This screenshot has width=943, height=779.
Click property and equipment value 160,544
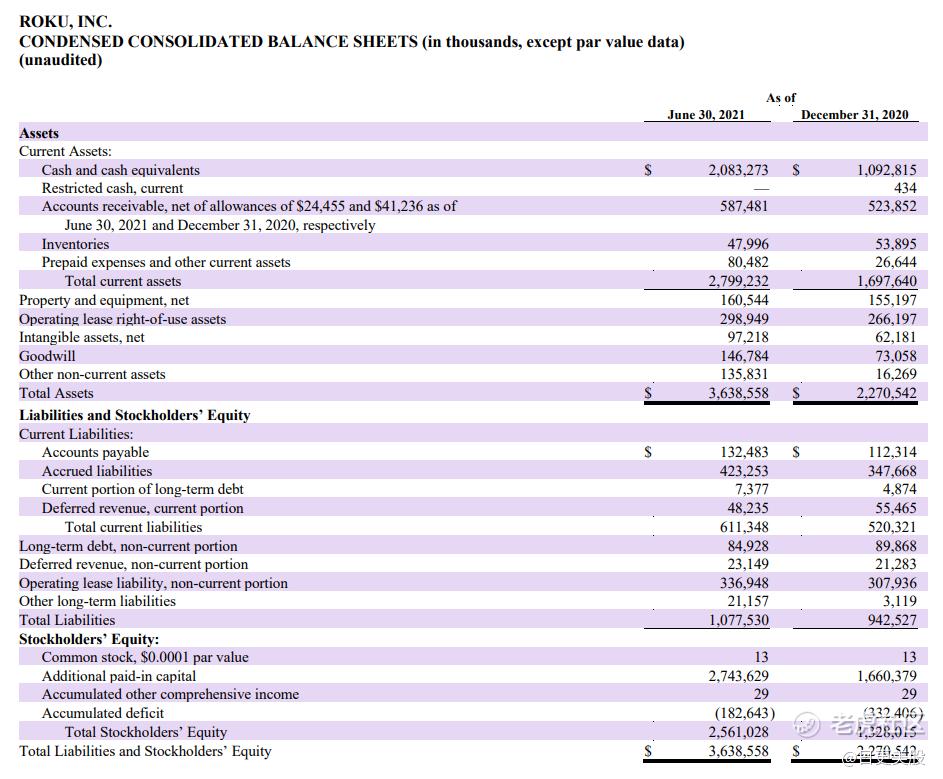(x=744, y=300)
